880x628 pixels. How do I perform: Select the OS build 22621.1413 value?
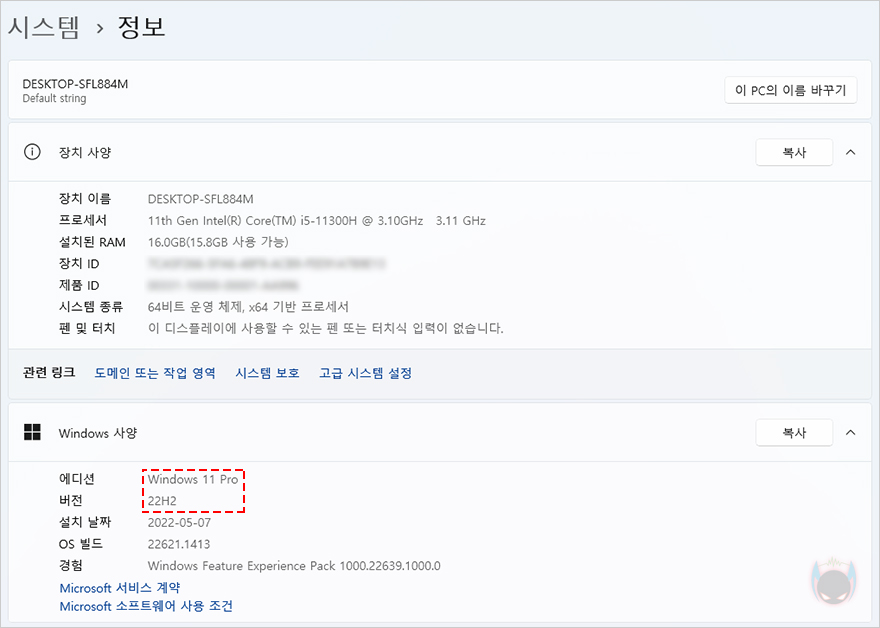pos(179,544)
